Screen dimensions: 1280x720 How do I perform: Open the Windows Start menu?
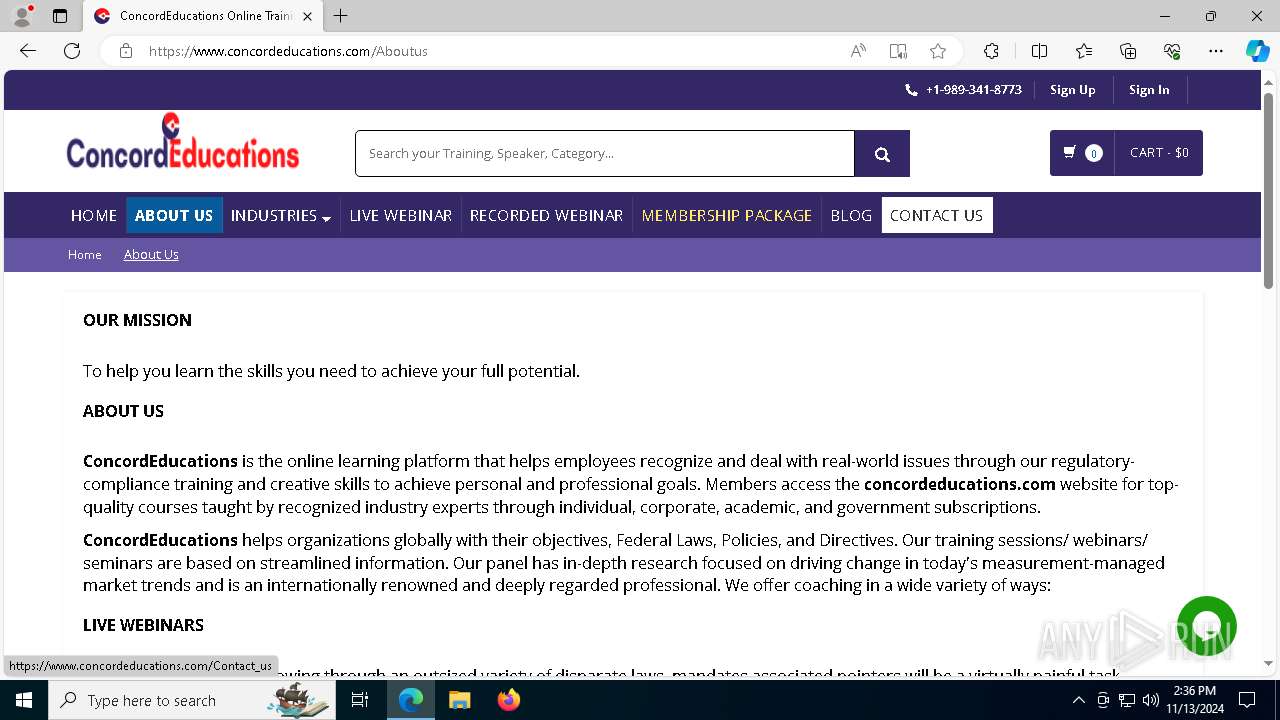[x=24, y=700]
